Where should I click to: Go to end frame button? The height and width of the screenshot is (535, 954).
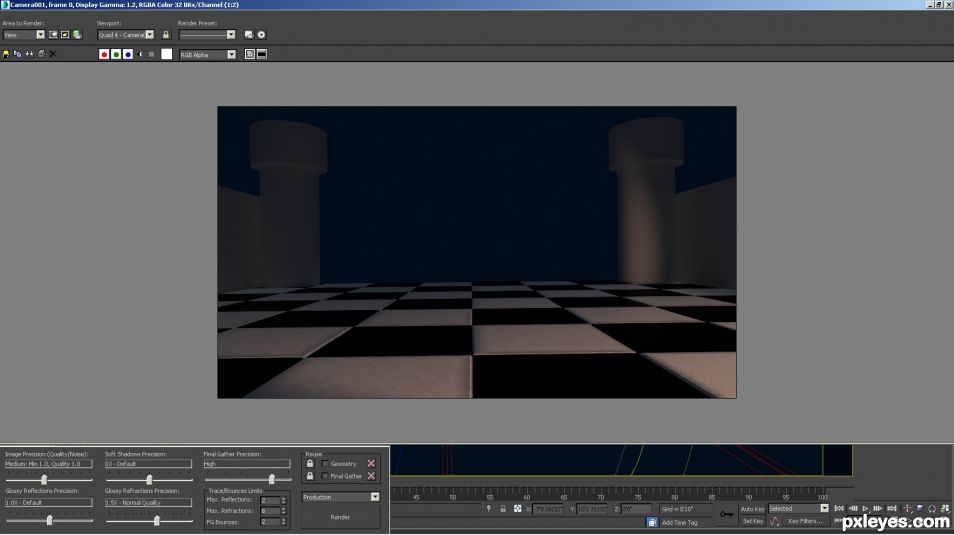pyautogui.click(x=891, y=508)
